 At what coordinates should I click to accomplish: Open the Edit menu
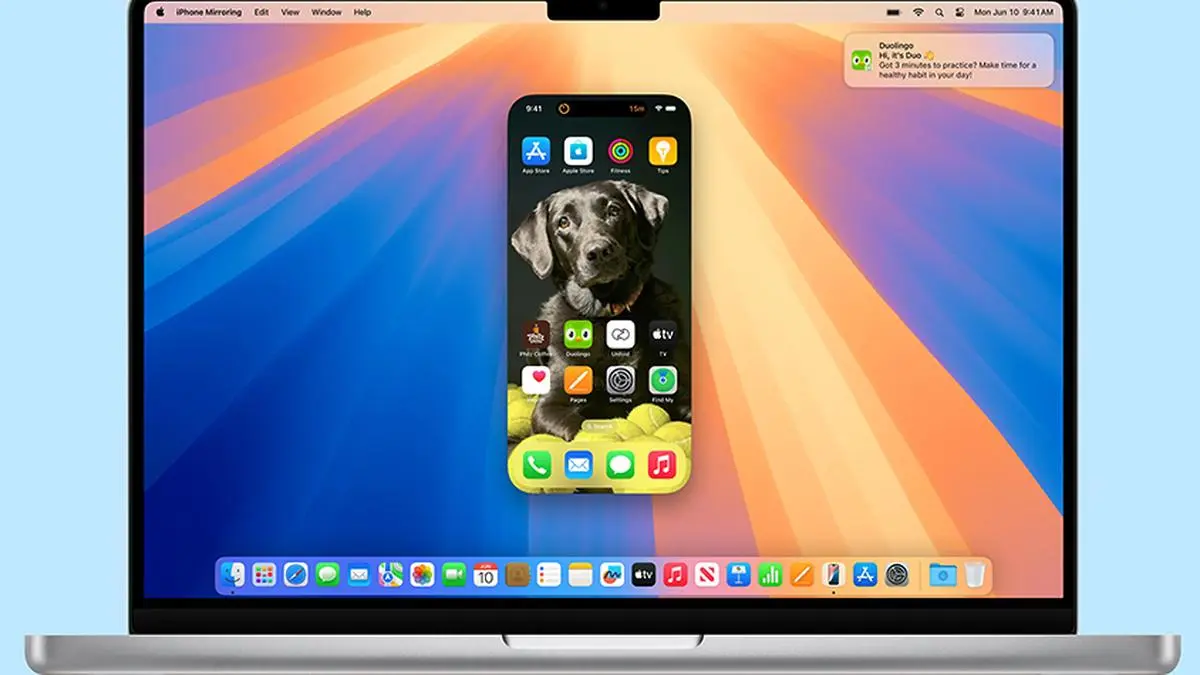261,12
